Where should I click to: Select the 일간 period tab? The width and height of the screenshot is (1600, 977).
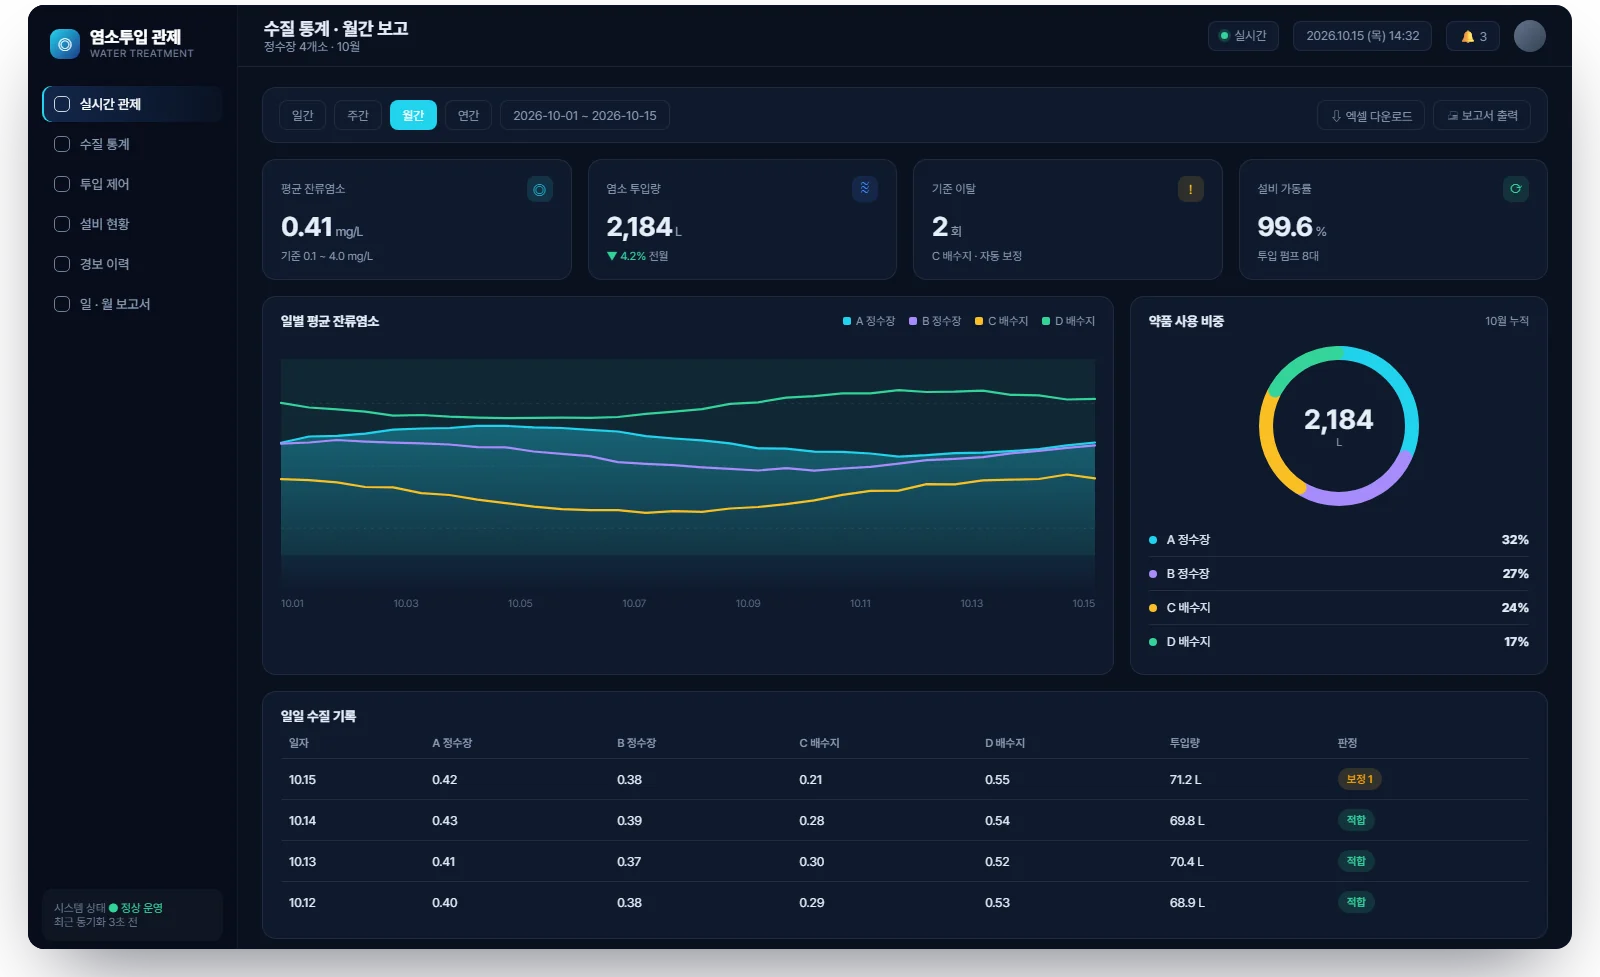(x=302, y=115)
